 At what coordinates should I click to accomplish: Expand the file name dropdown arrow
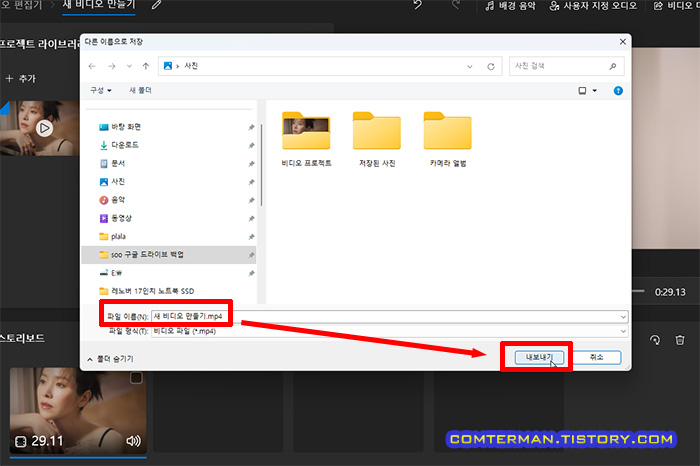click(623, 316)
